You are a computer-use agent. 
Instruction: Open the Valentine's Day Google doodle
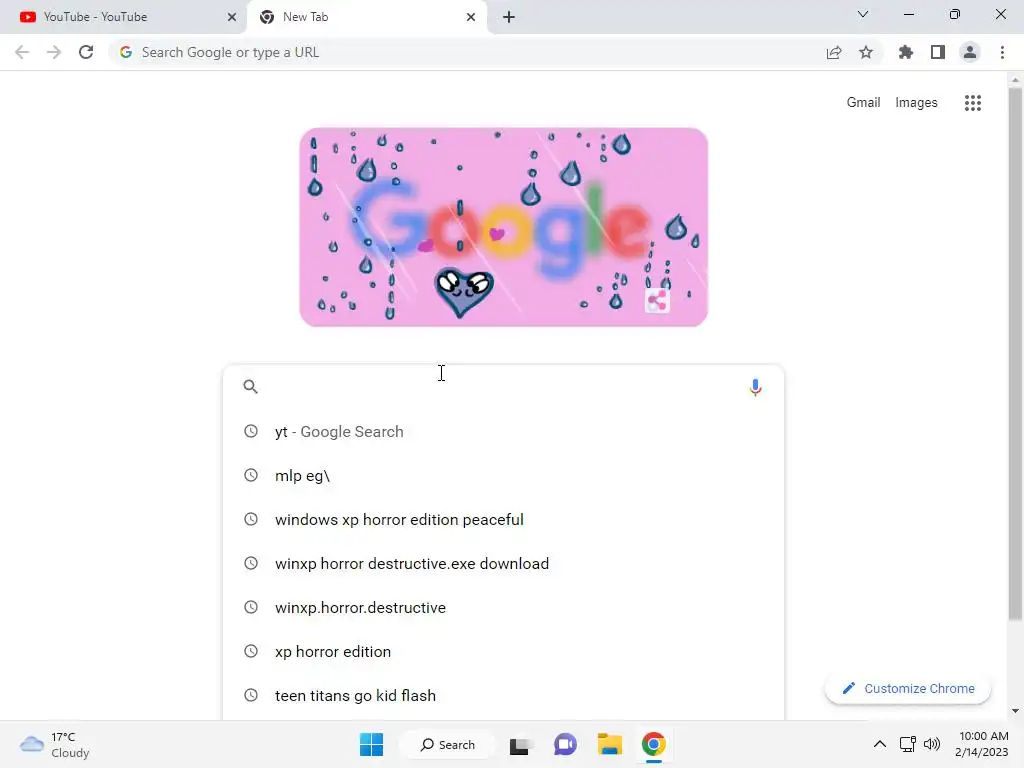[504, 227]
